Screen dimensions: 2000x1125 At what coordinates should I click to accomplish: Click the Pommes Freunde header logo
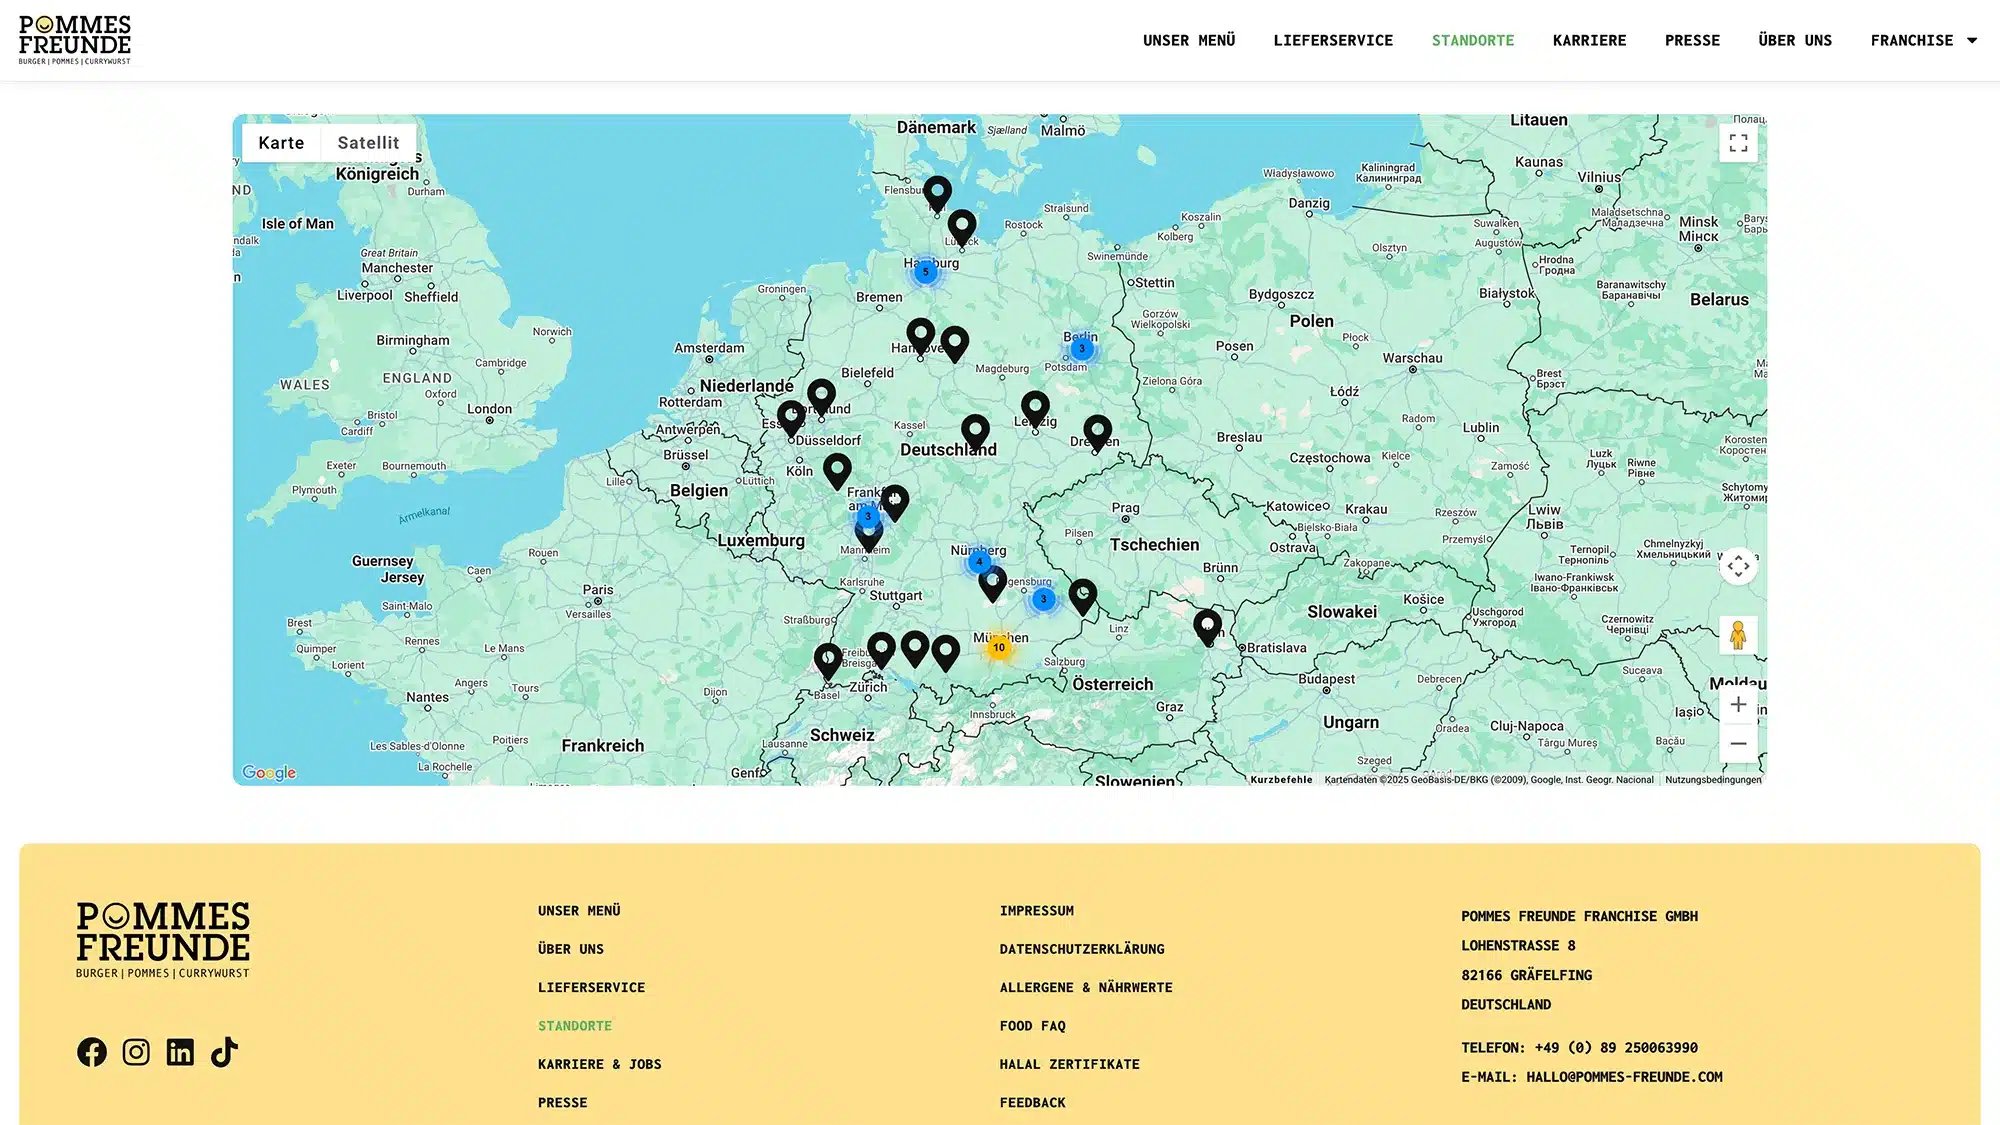75,40
